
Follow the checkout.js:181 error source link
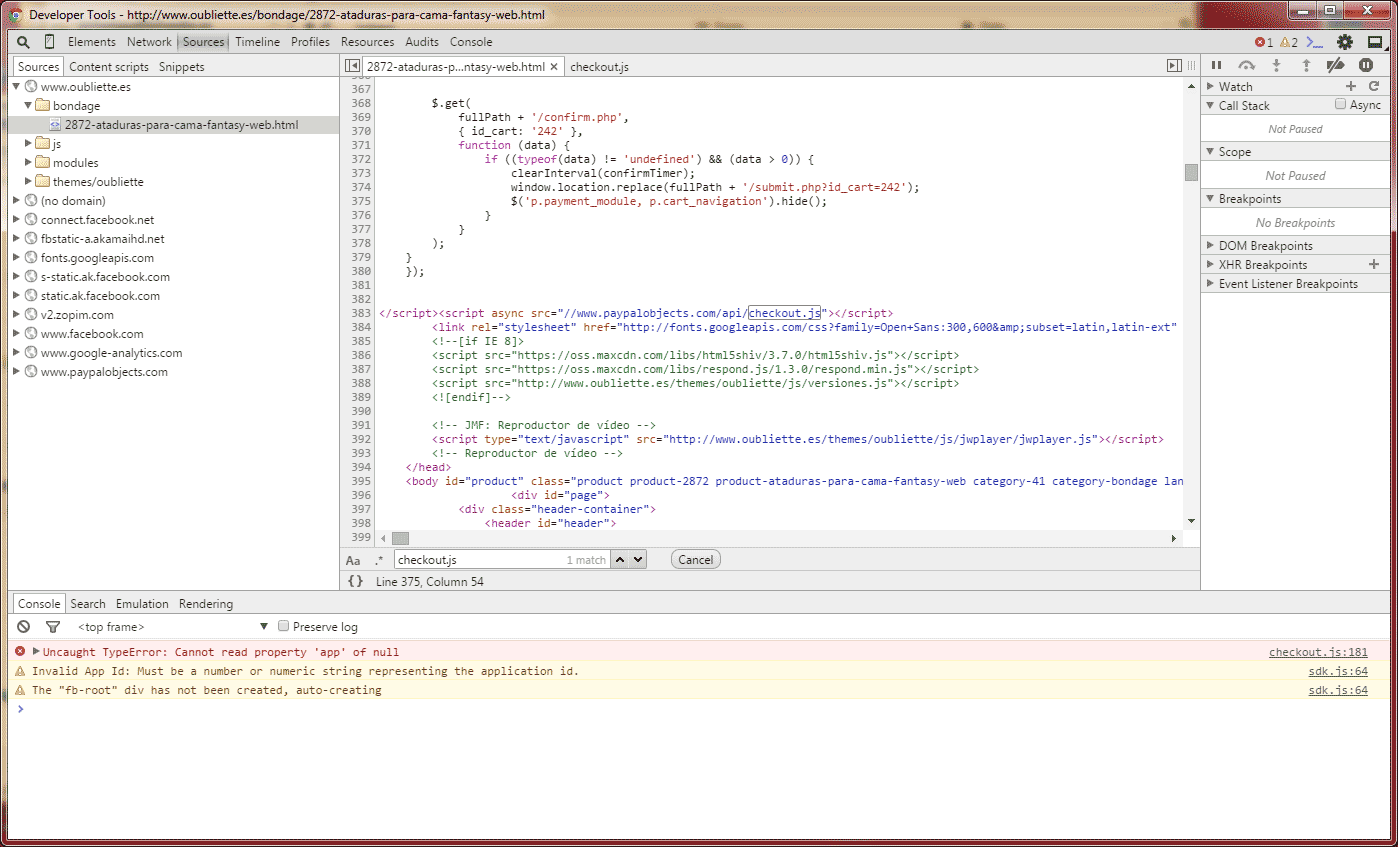(x=1317, y=652)
